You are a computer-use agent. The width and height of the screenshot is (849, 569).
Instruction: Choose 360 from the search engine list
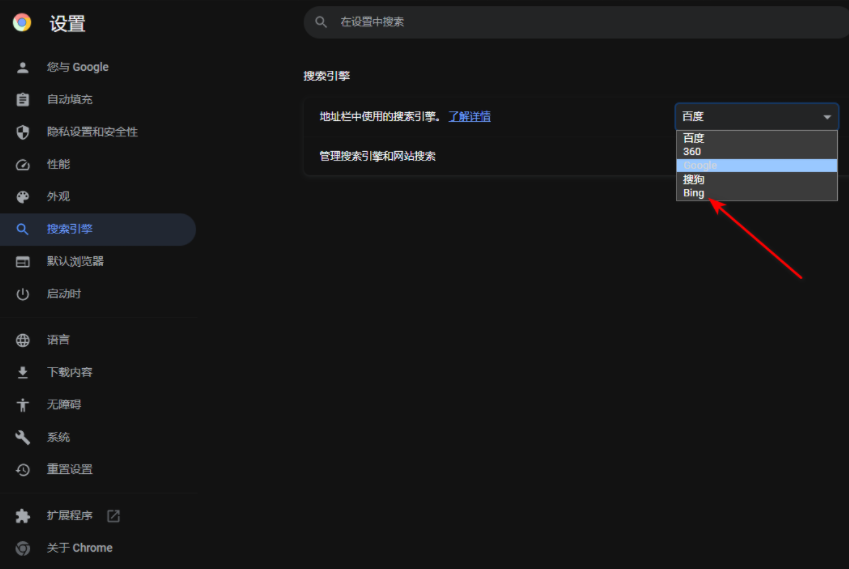click(x=756, y=152)
